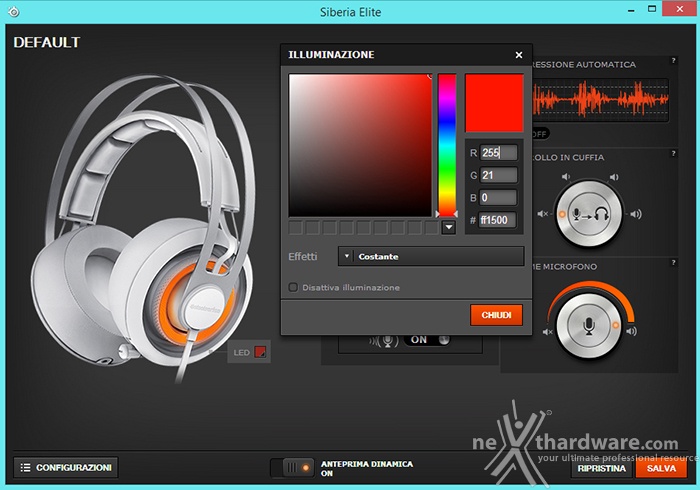Click the microphone volume knob

588,325
